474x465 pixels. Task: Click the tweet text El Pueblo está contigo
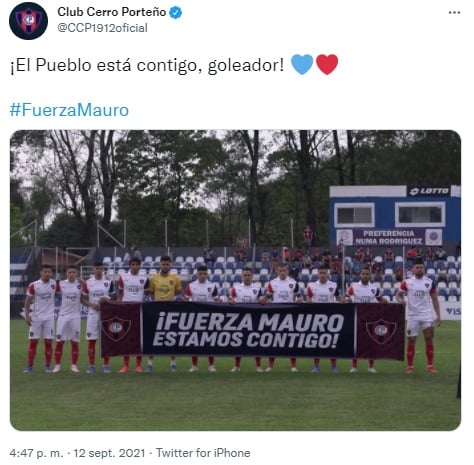[x=106, y=65]
